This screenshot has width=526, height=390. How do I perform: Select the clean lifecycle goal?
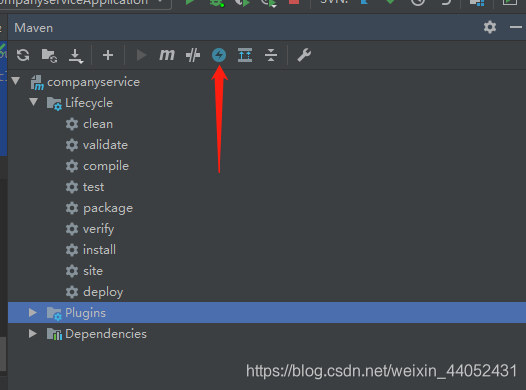pos(98,124)
